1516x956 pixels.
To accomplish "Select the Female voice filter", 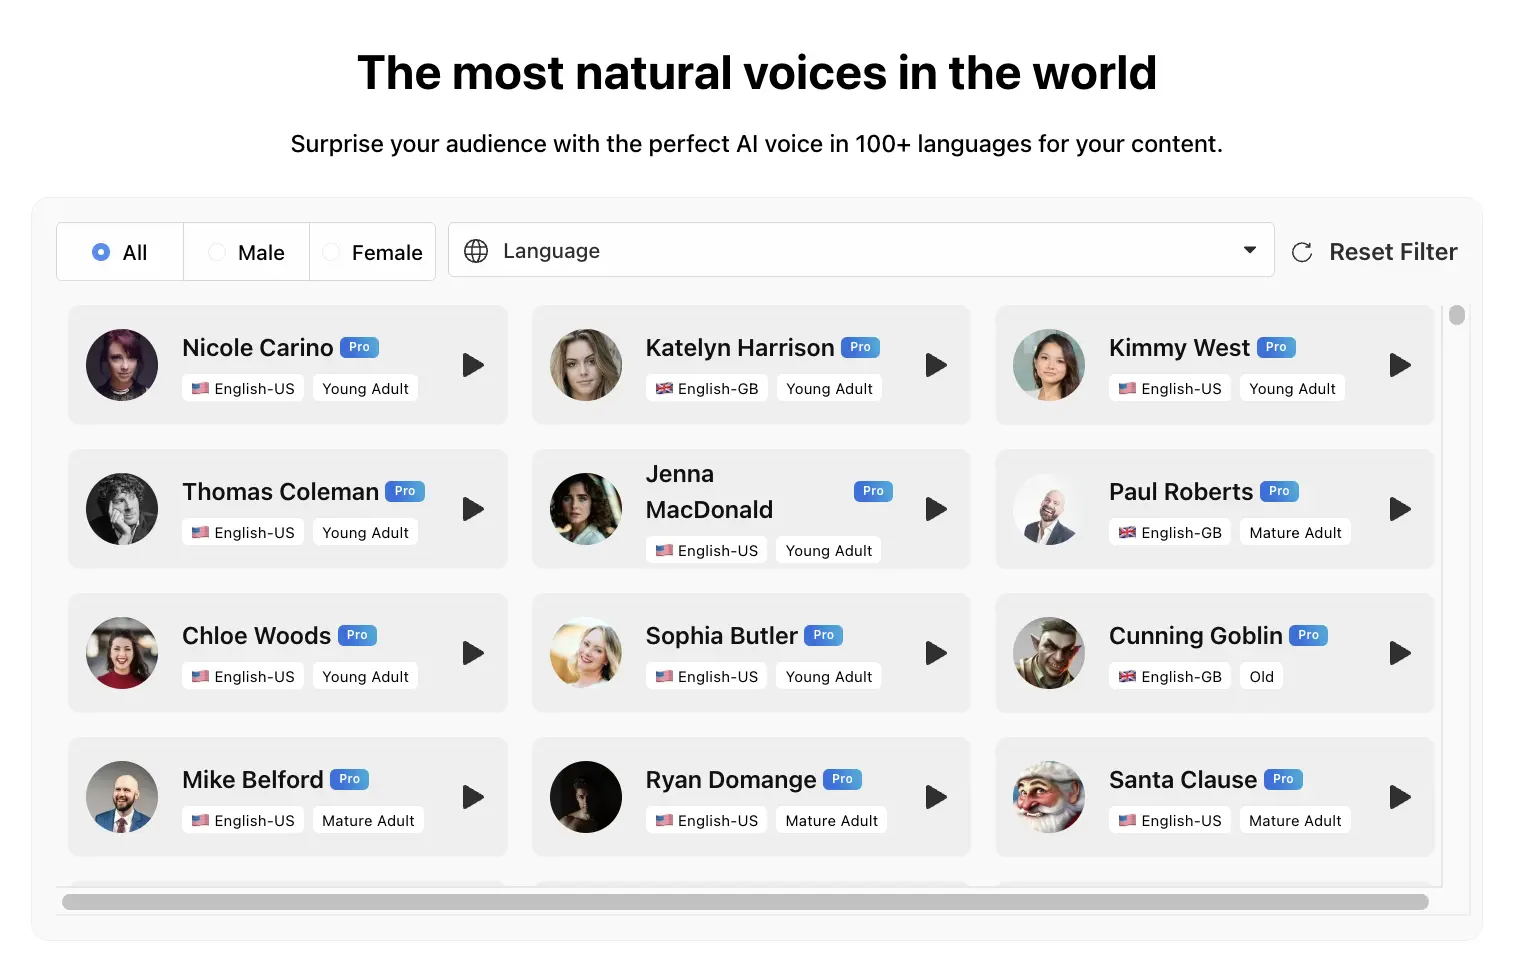I will pos(332,252).
